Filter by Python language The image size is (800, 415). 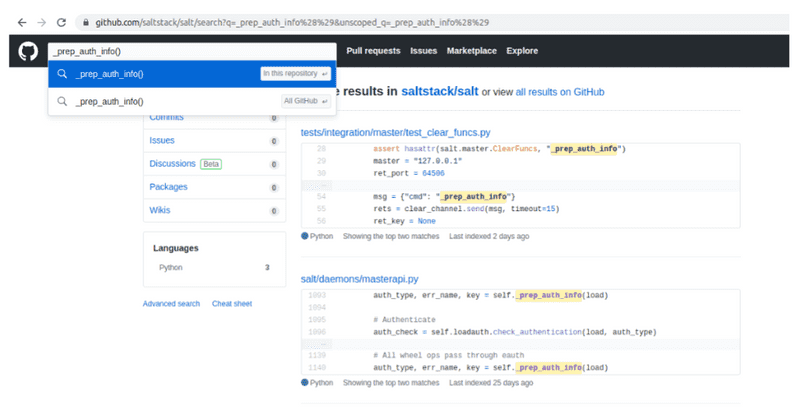(x=172, y=268)
